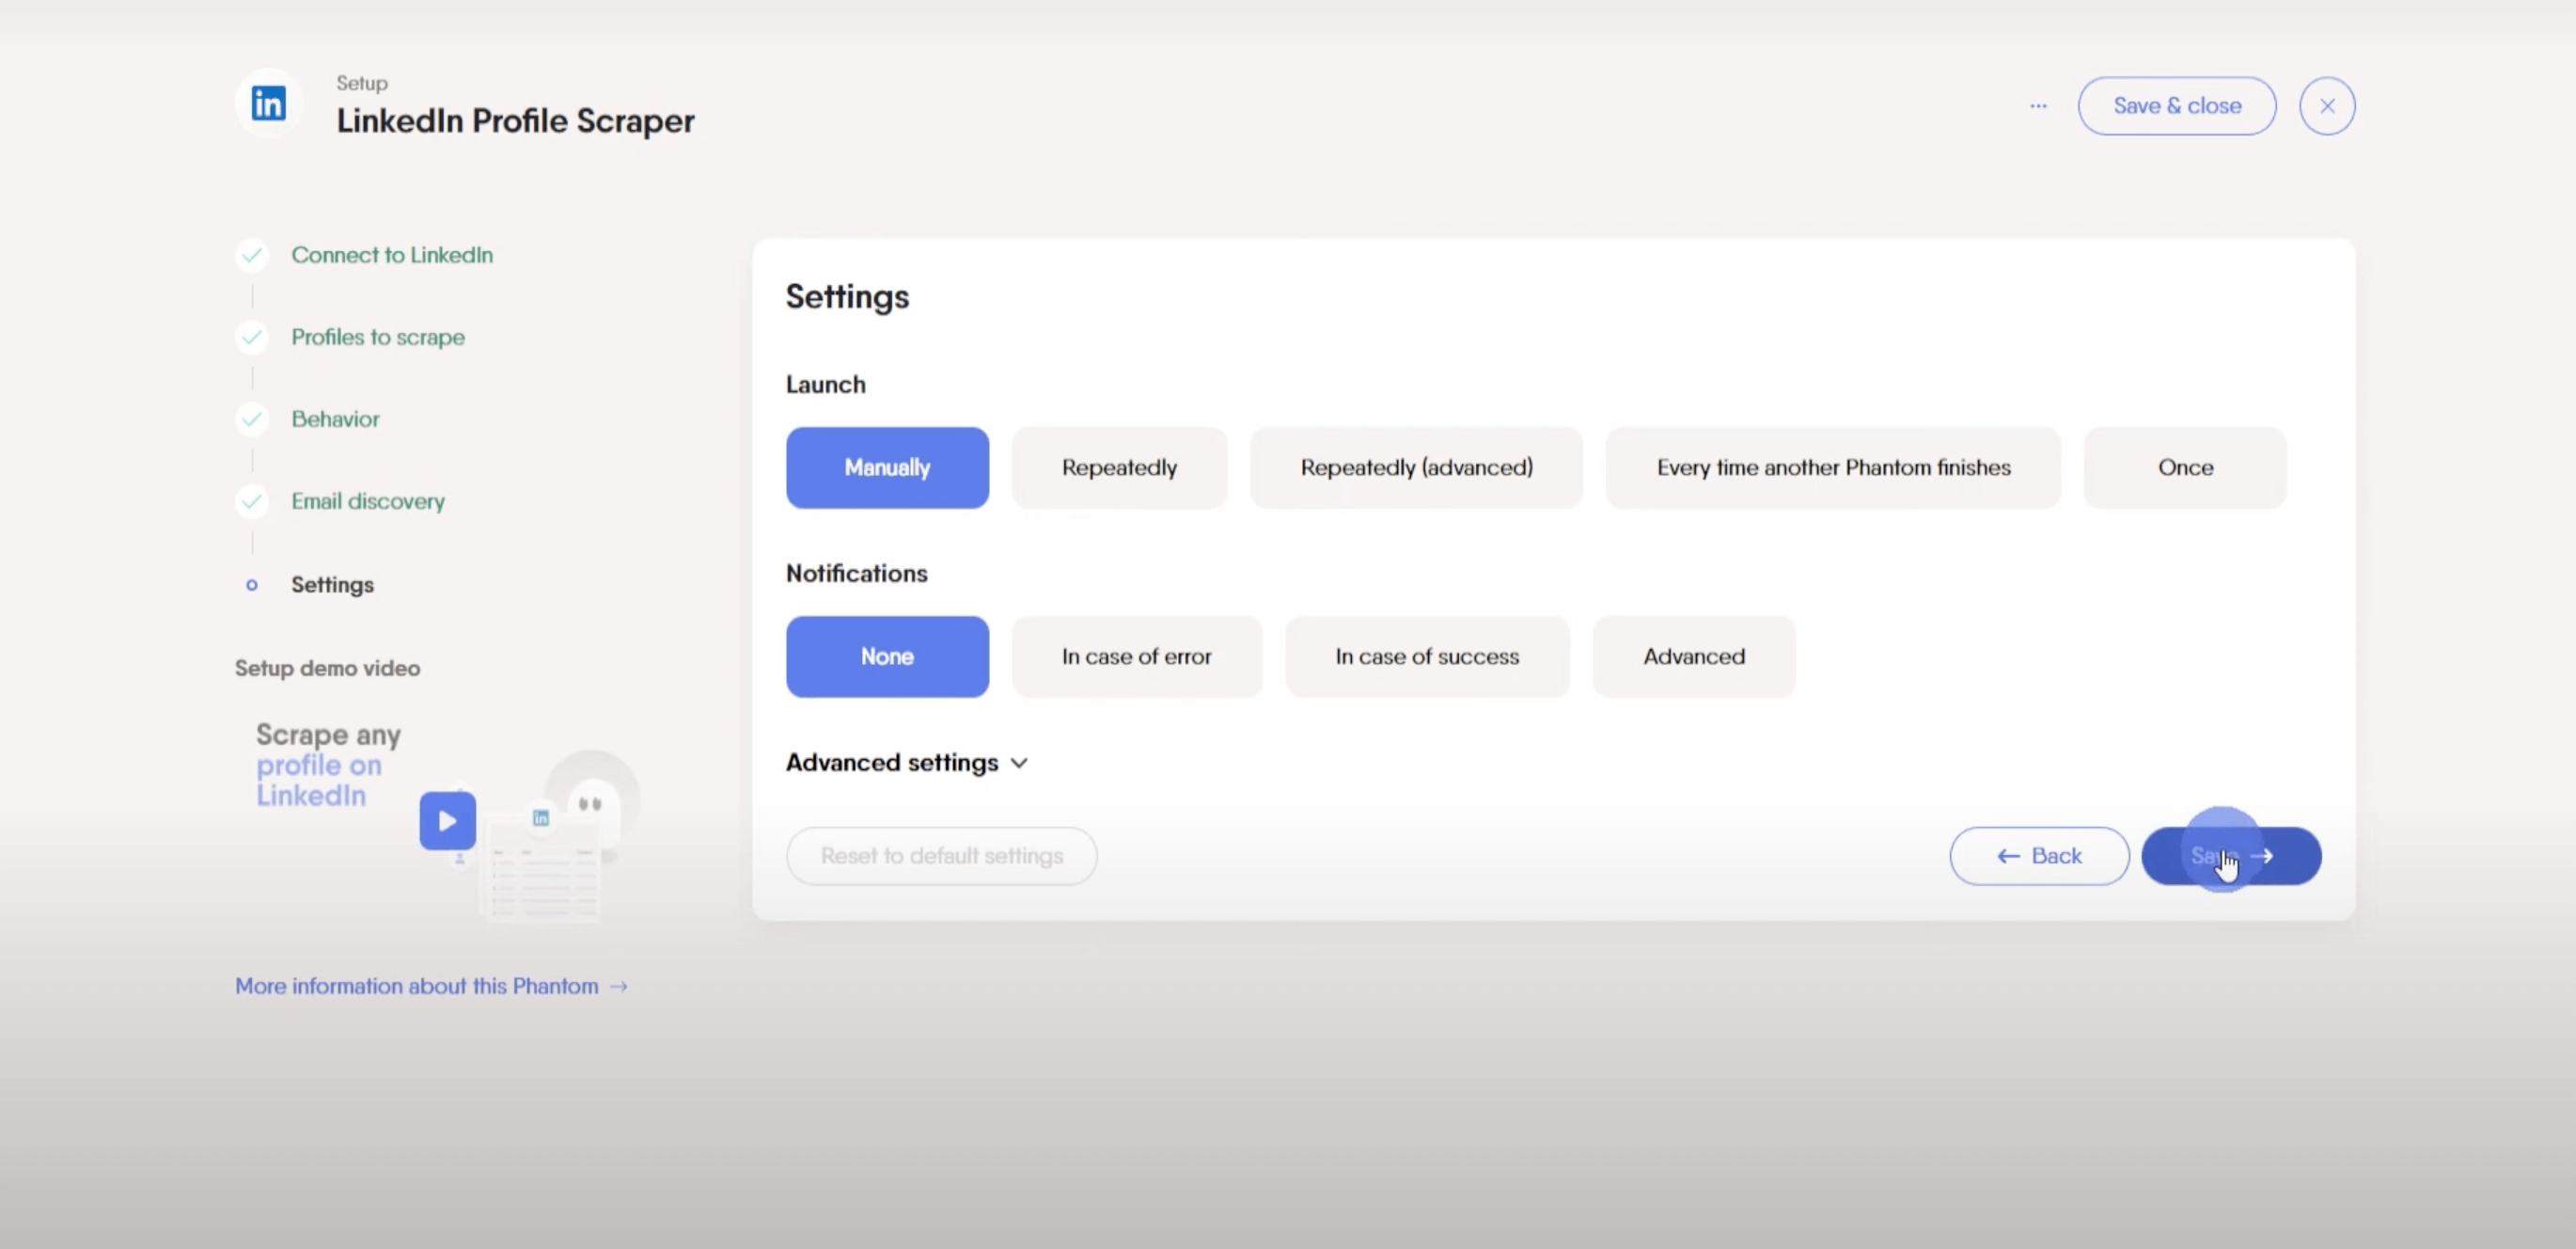This screenshot has height=1249, width=2576.
Task: Select Once launch option
Action: tap(2185, 468)
